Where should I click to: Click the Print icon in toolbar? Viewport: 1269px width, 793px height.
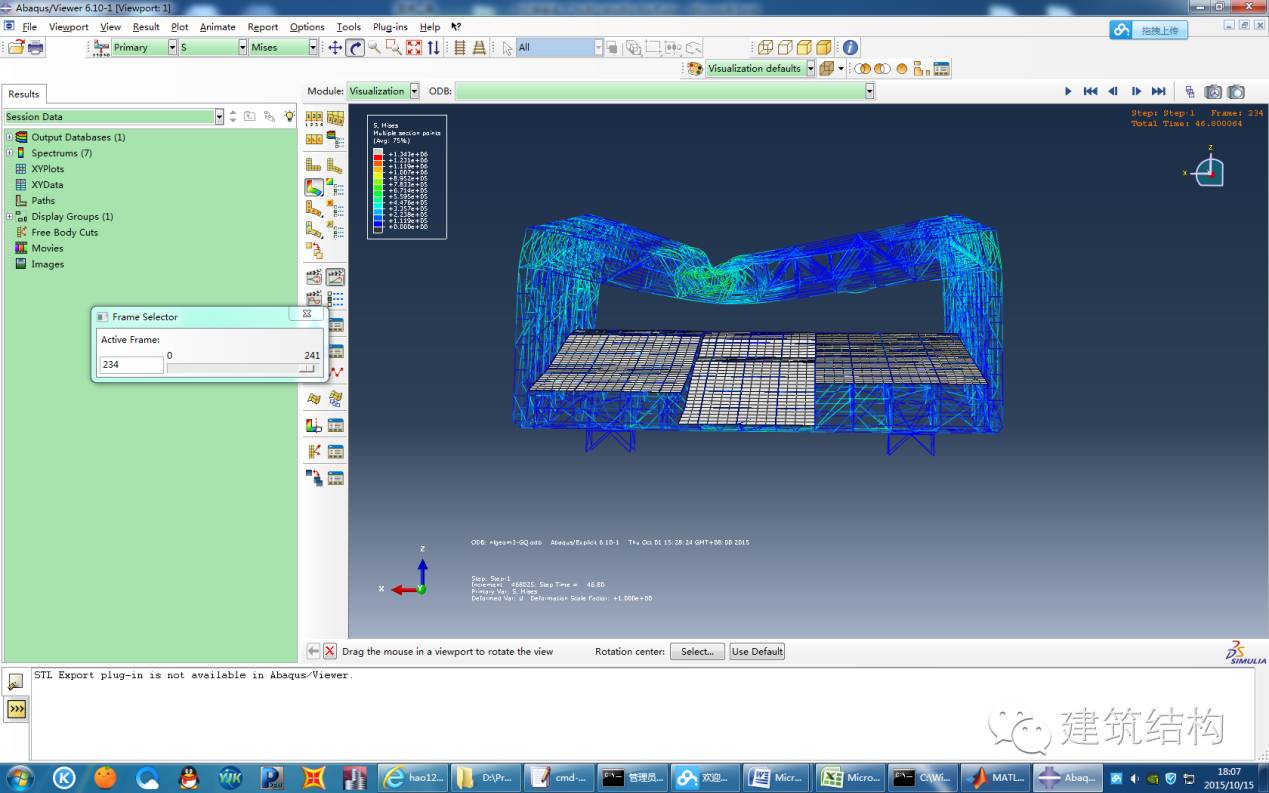point(36,47)
